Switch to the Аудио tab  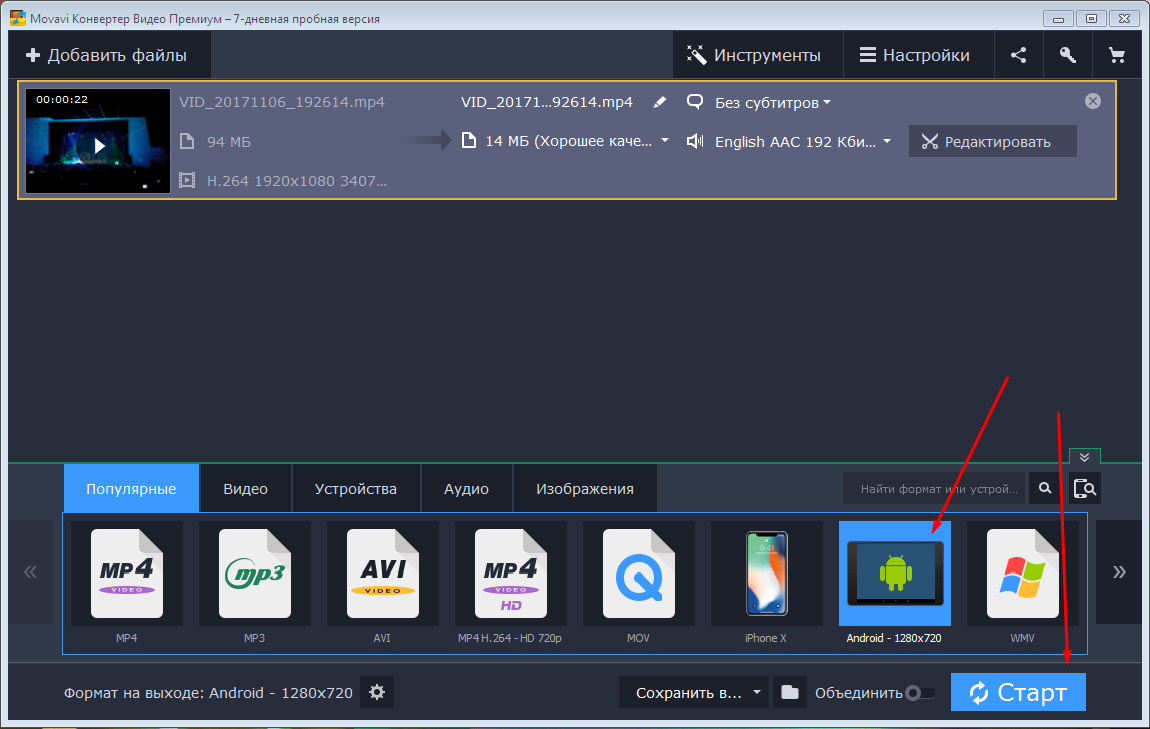[466, 489]
